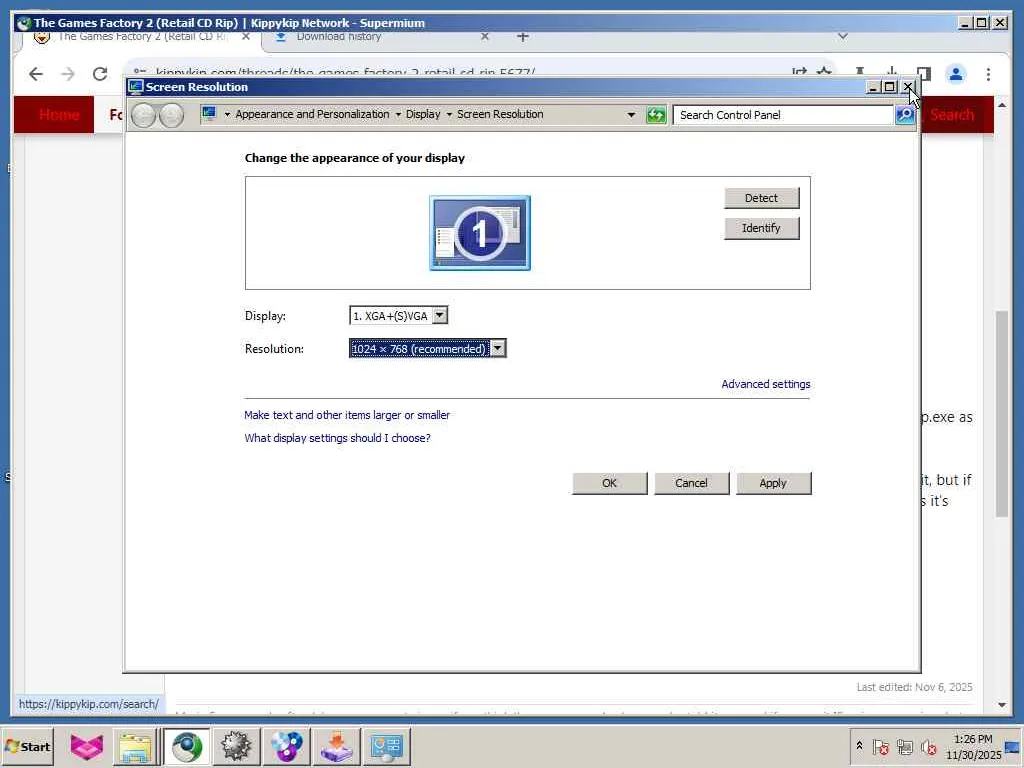The height and width of the screenshot is (768, 1024).
Task: Click browser forward arrow
Action: pos(68,74)
